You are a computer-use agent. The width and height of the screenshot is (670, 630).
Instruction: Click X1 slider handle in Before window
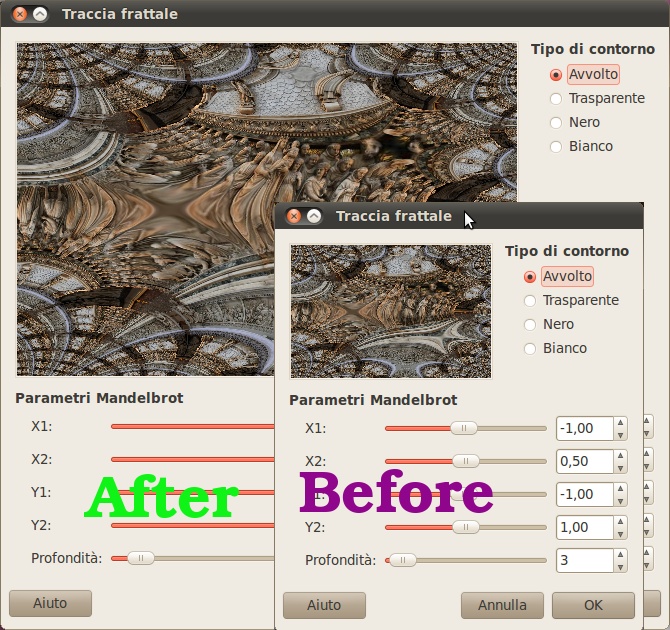point(464,428)
